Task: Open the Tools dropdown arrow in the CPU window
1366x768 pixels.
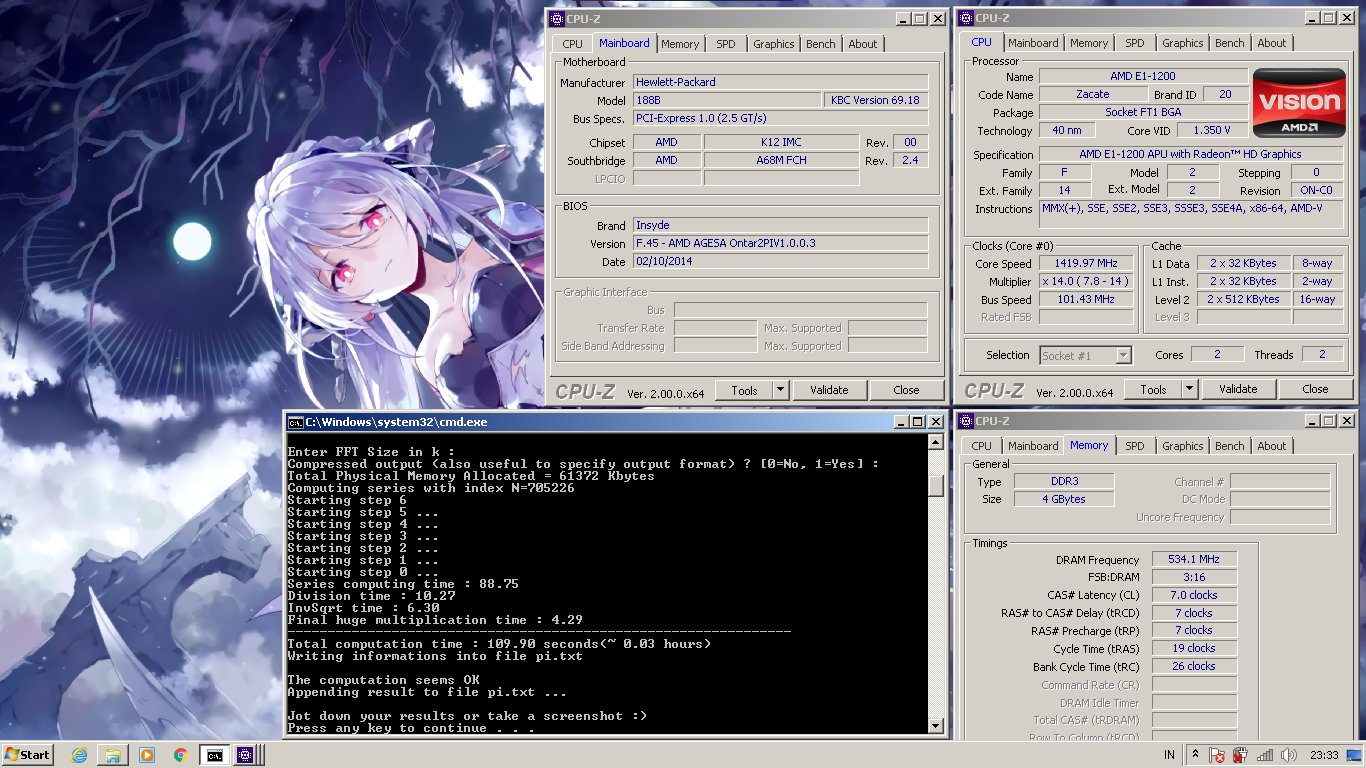Action: 1189,389
